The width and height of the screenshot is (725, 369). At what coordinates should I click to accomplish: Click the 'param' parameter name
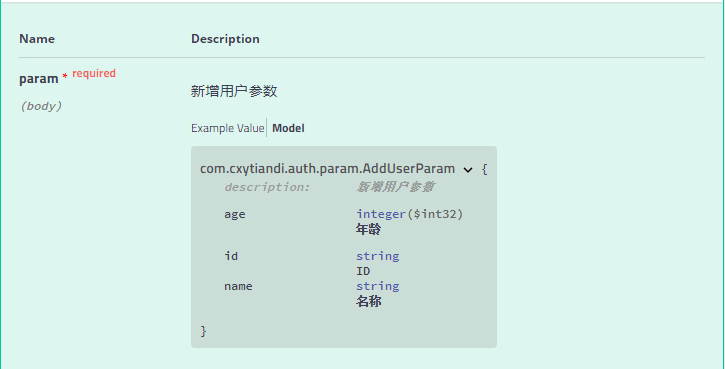click(x=39, y=79)
